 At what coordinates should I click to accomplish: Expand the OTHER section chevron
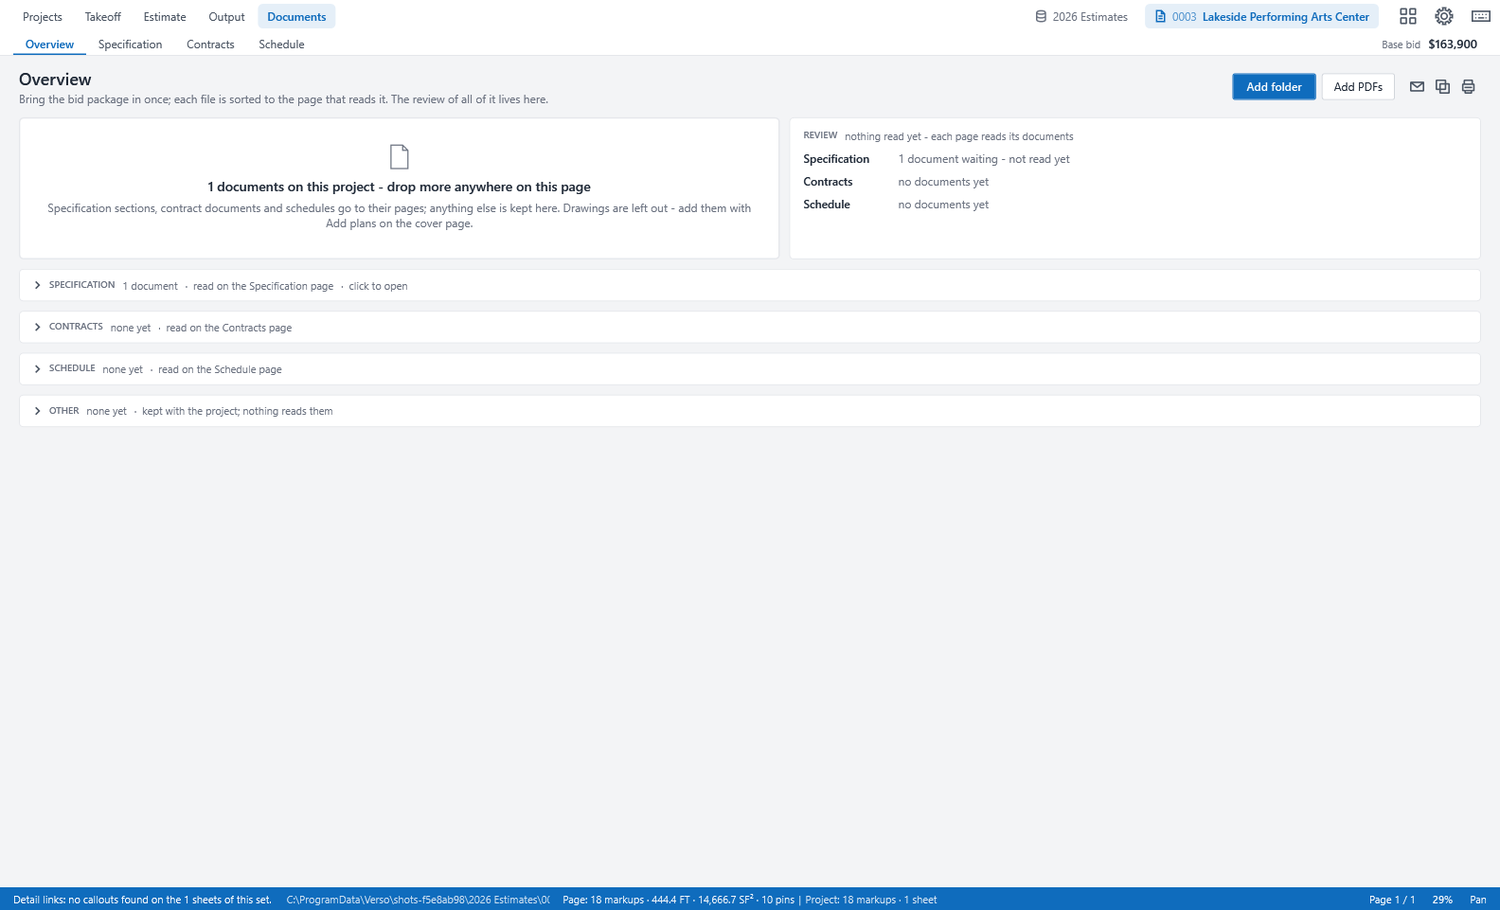point(37,411)
